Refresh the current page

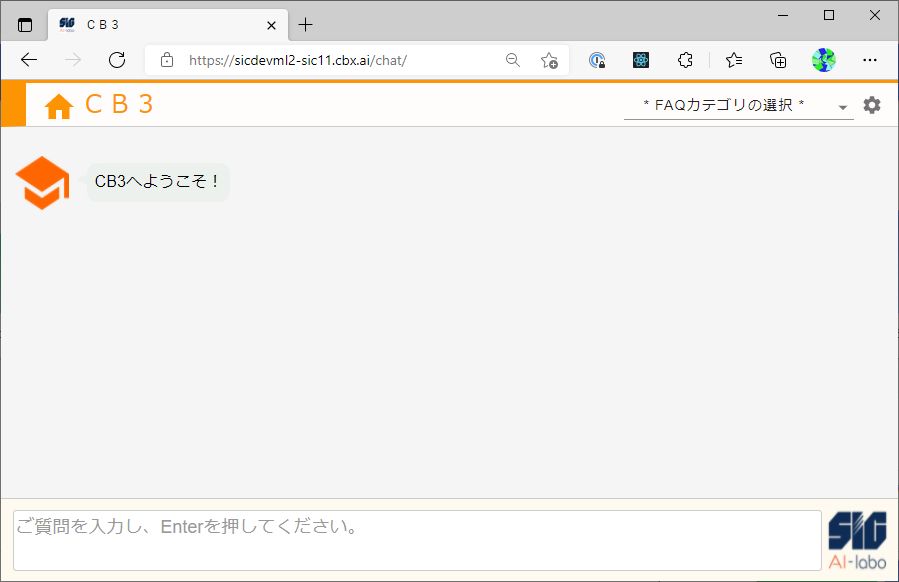(117, 60)
